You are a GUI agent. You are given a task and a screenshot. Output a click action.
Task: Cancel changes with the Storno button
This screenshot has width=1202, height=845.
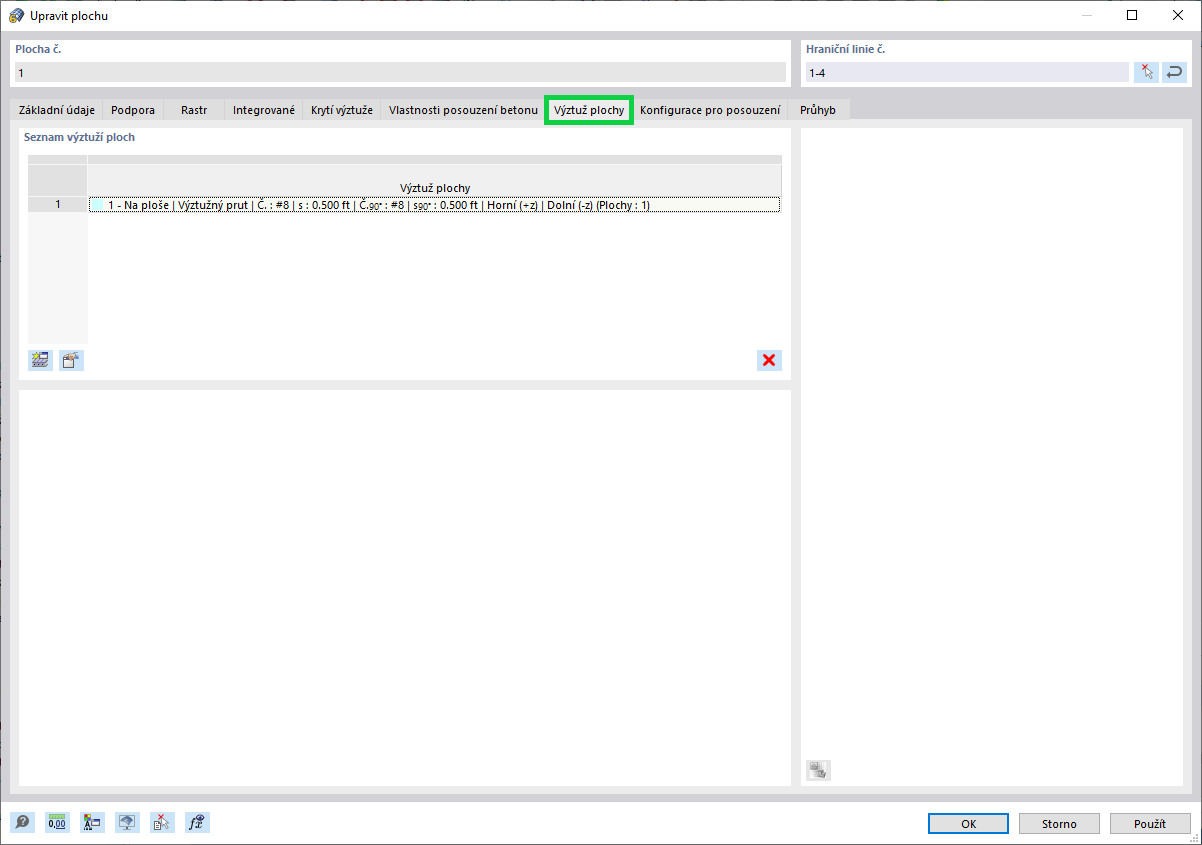(x=1059, y=823)
